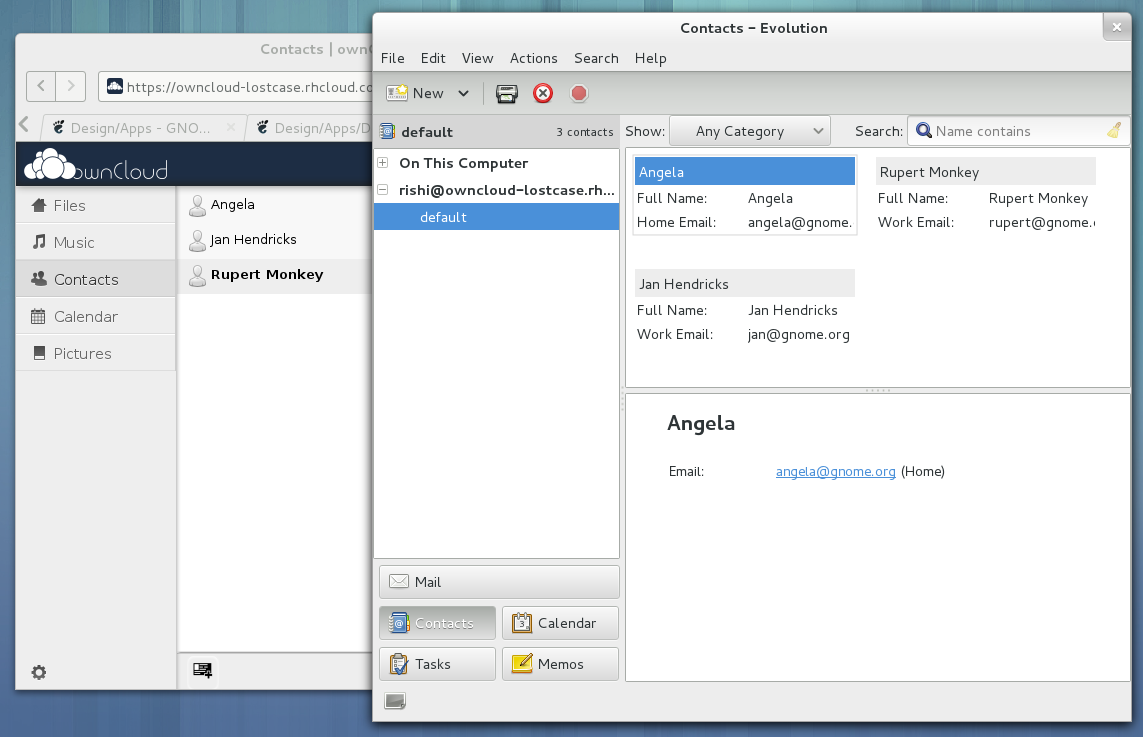Switch to the Calendar view button
1143x737 pixels.
pos(560,623)
